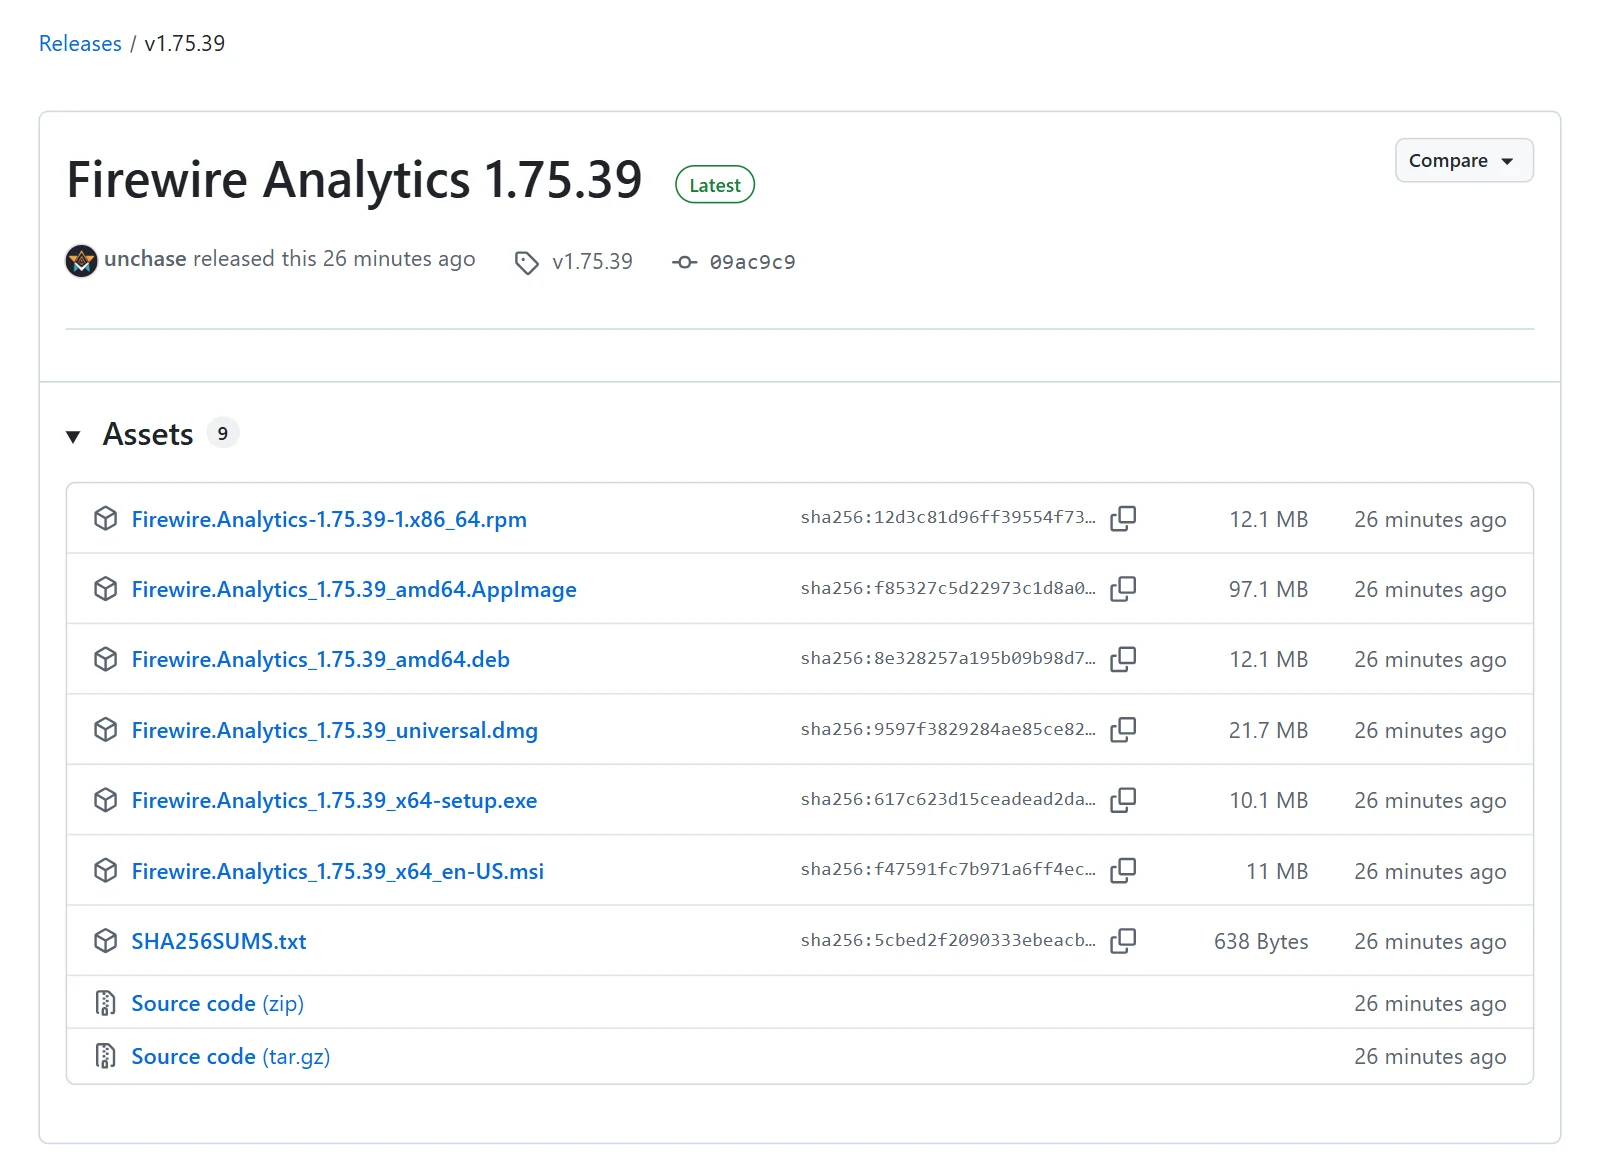Click the Latest release badge
The image size is (1600, 1168).
coord(715,185)
